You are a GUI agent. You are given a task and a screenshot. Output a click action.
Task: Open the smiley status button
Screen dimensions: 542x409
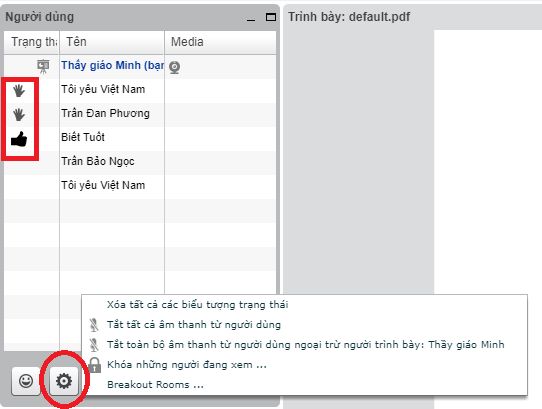click(26, 381)
